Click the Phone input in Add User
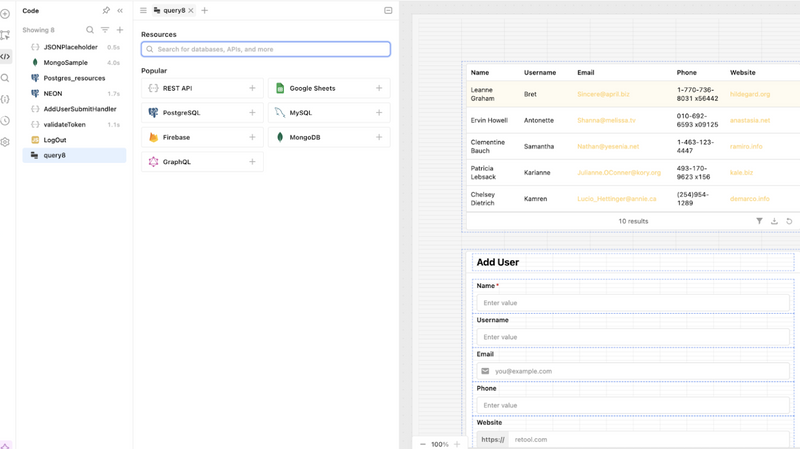The image size is (800, 449). coord(633,406)
